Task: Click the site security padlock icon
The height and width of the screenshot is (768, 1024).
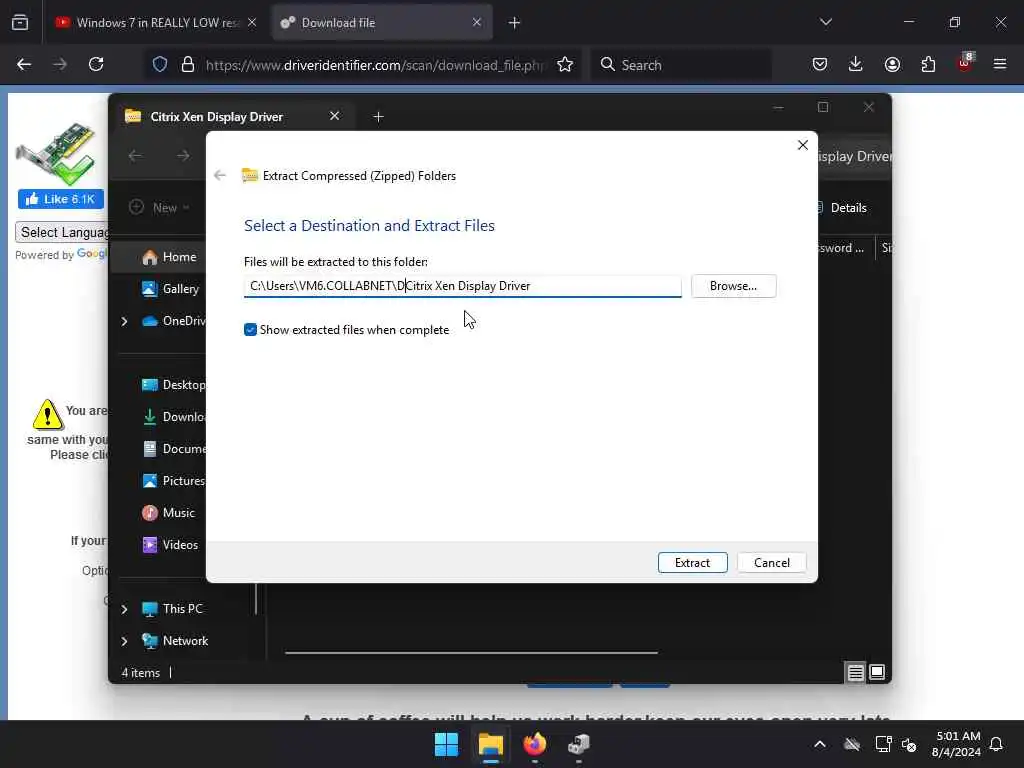Action: [x=188, y=65]
